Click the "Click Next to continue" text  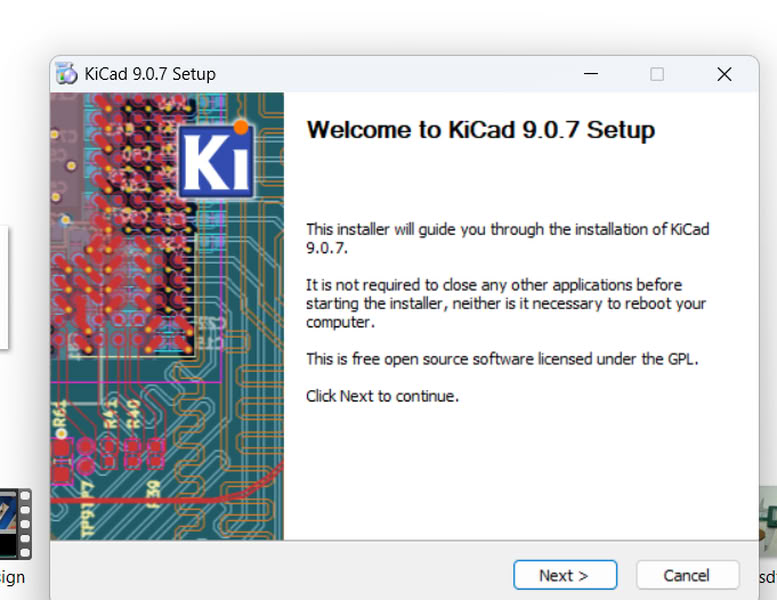point(382,396)
